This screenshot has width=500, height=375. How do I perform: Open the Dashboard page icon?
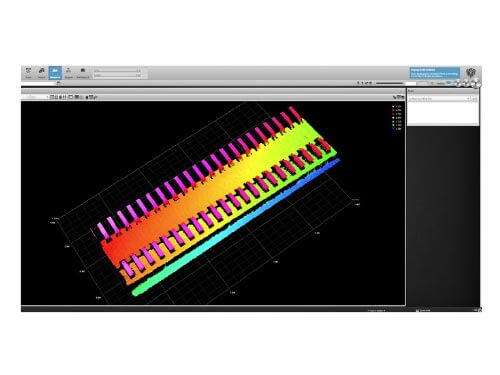(x=83, y=73)
